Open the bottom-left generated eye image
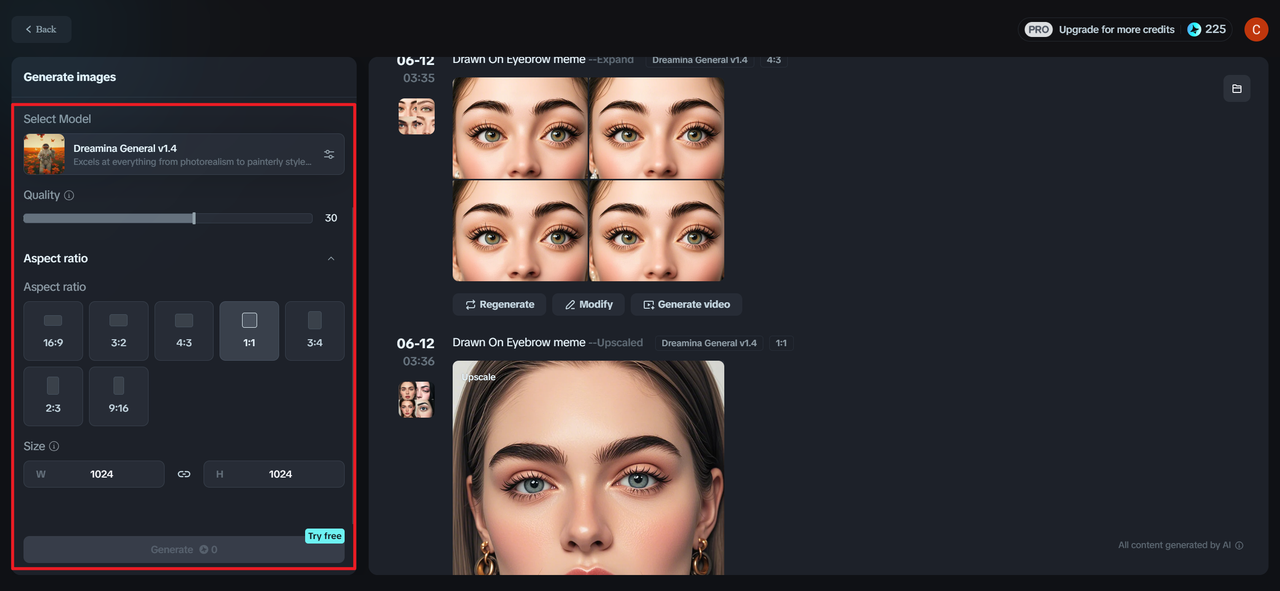This screenshot has width=1280, height=591. pyautogui.click(x=520, y=230)
